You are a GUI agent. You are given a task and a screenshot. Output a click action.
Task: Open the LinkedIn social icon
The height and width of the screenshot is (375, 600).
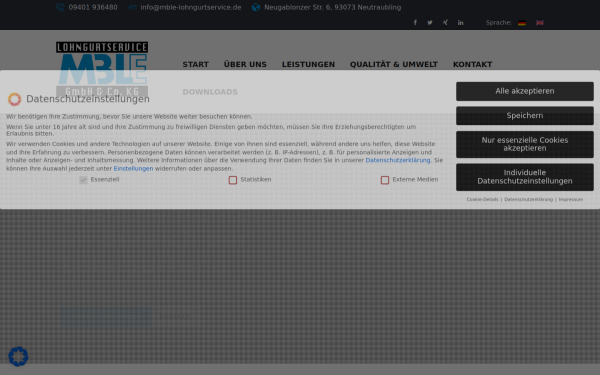pos(460,23)
